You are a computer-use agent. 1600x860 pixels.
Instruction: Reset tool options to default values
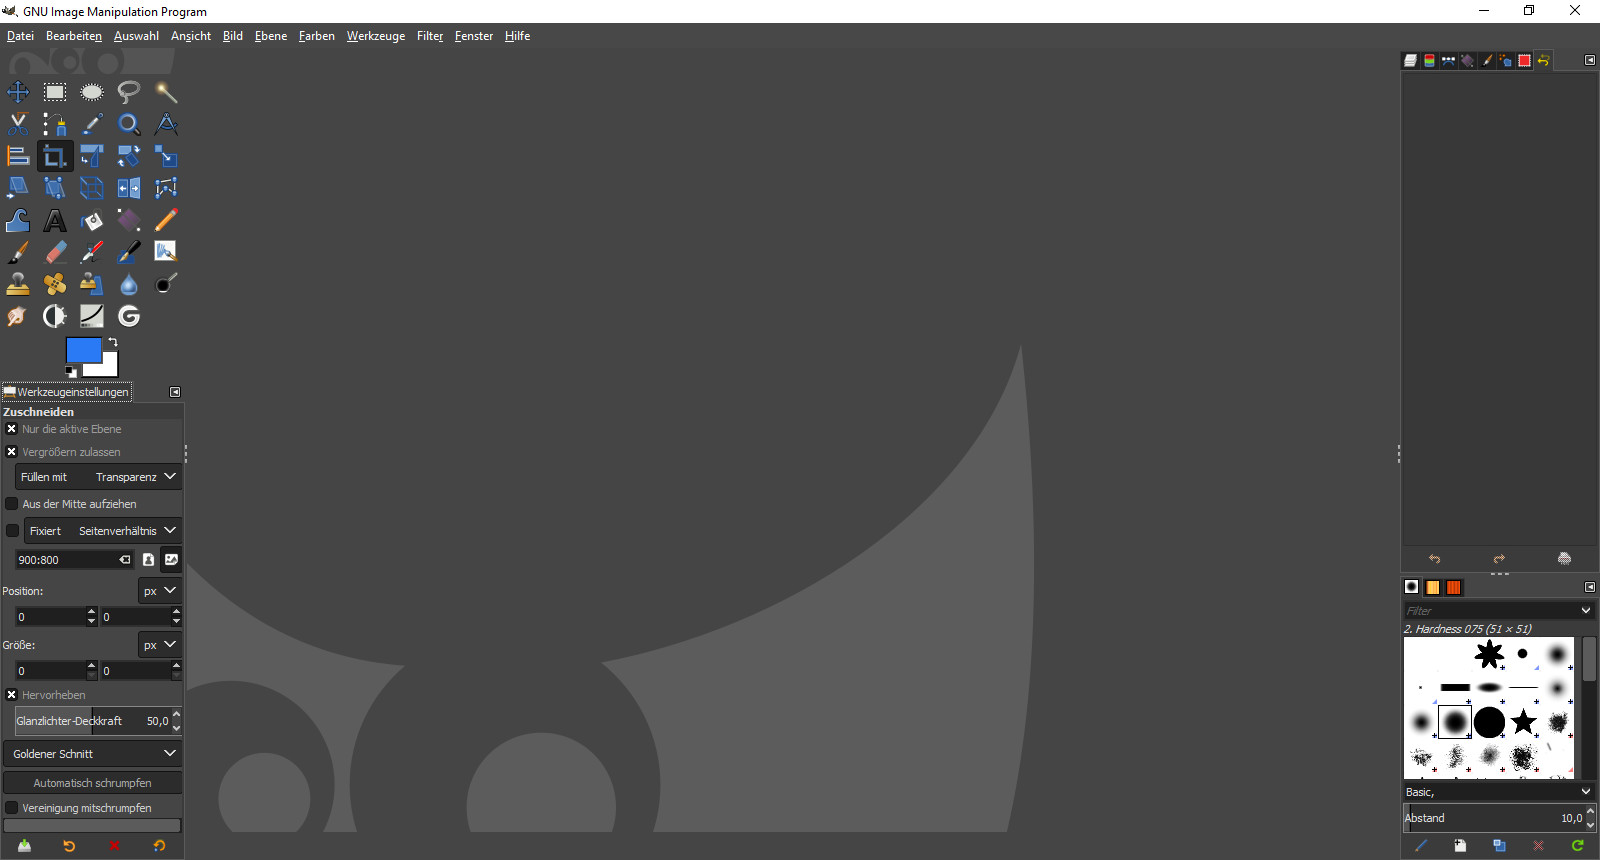click(159, 846)
